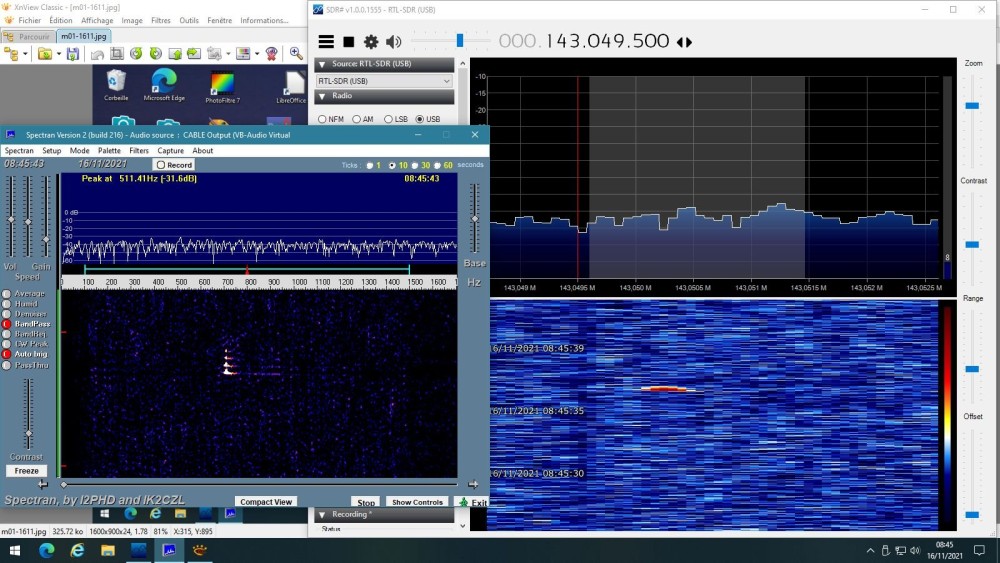Expand the Recording panel section
The height and width of the screenshot is (563, 1000).
(322, 514)
